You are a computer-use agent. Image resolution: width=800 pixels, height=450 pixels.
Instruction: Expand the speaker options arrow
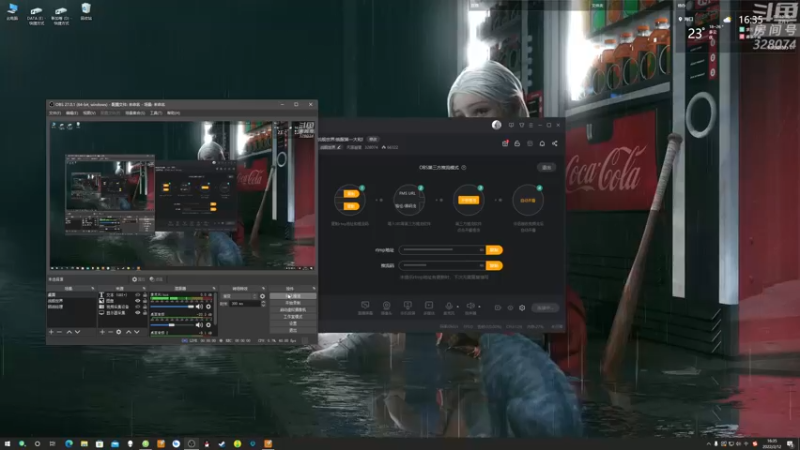point(479,307)
